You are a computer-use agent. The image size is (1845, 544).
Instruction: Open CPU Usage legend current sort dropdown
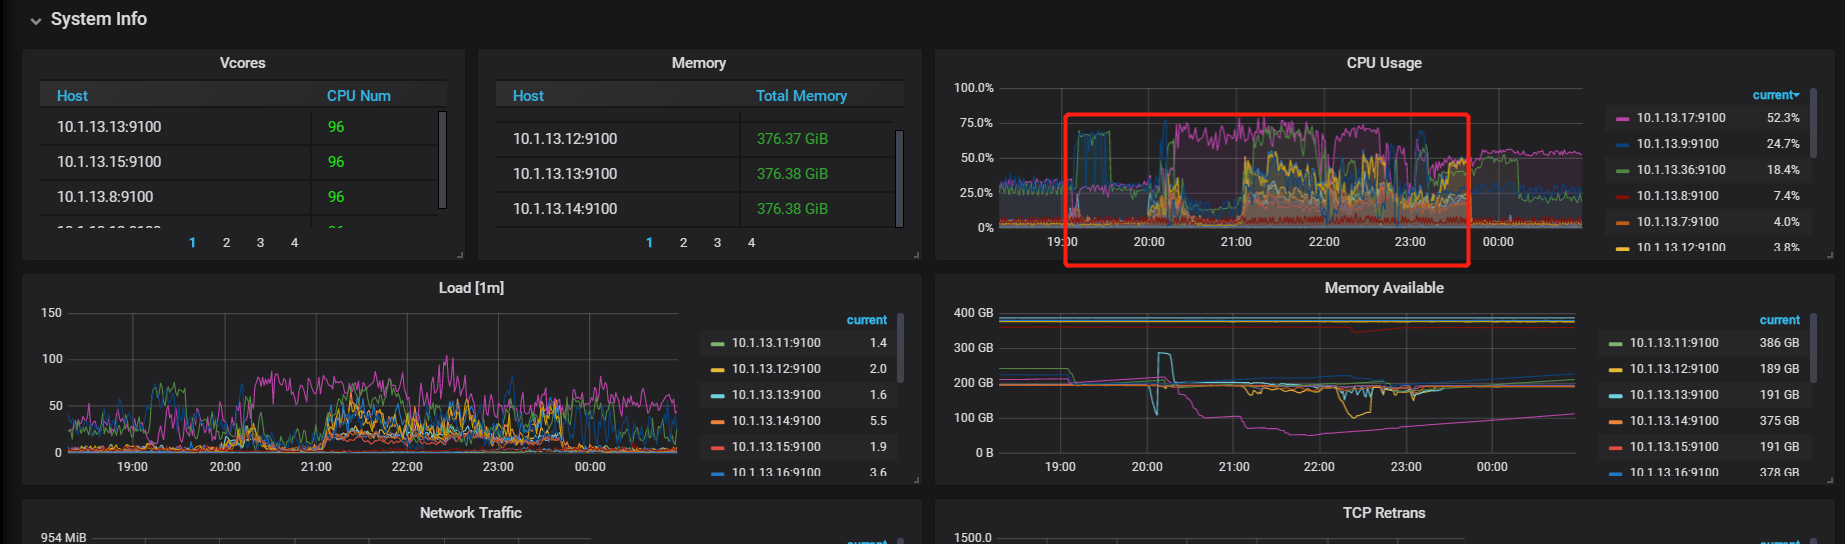tap(1776, 95)
